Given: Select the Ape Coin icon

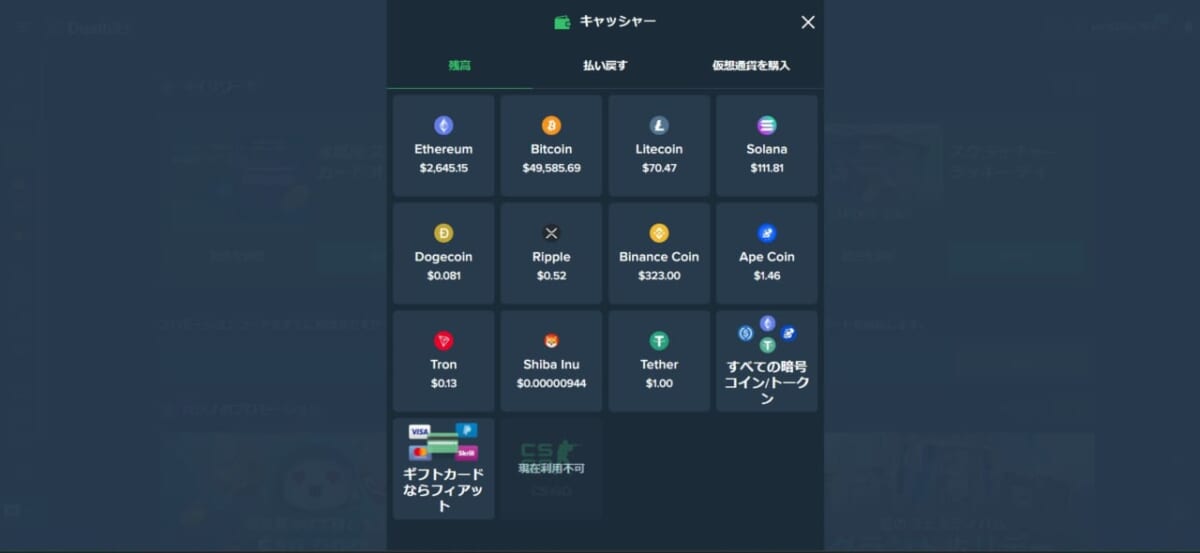Looking at the screenshot, I should (x=767, y=233).
